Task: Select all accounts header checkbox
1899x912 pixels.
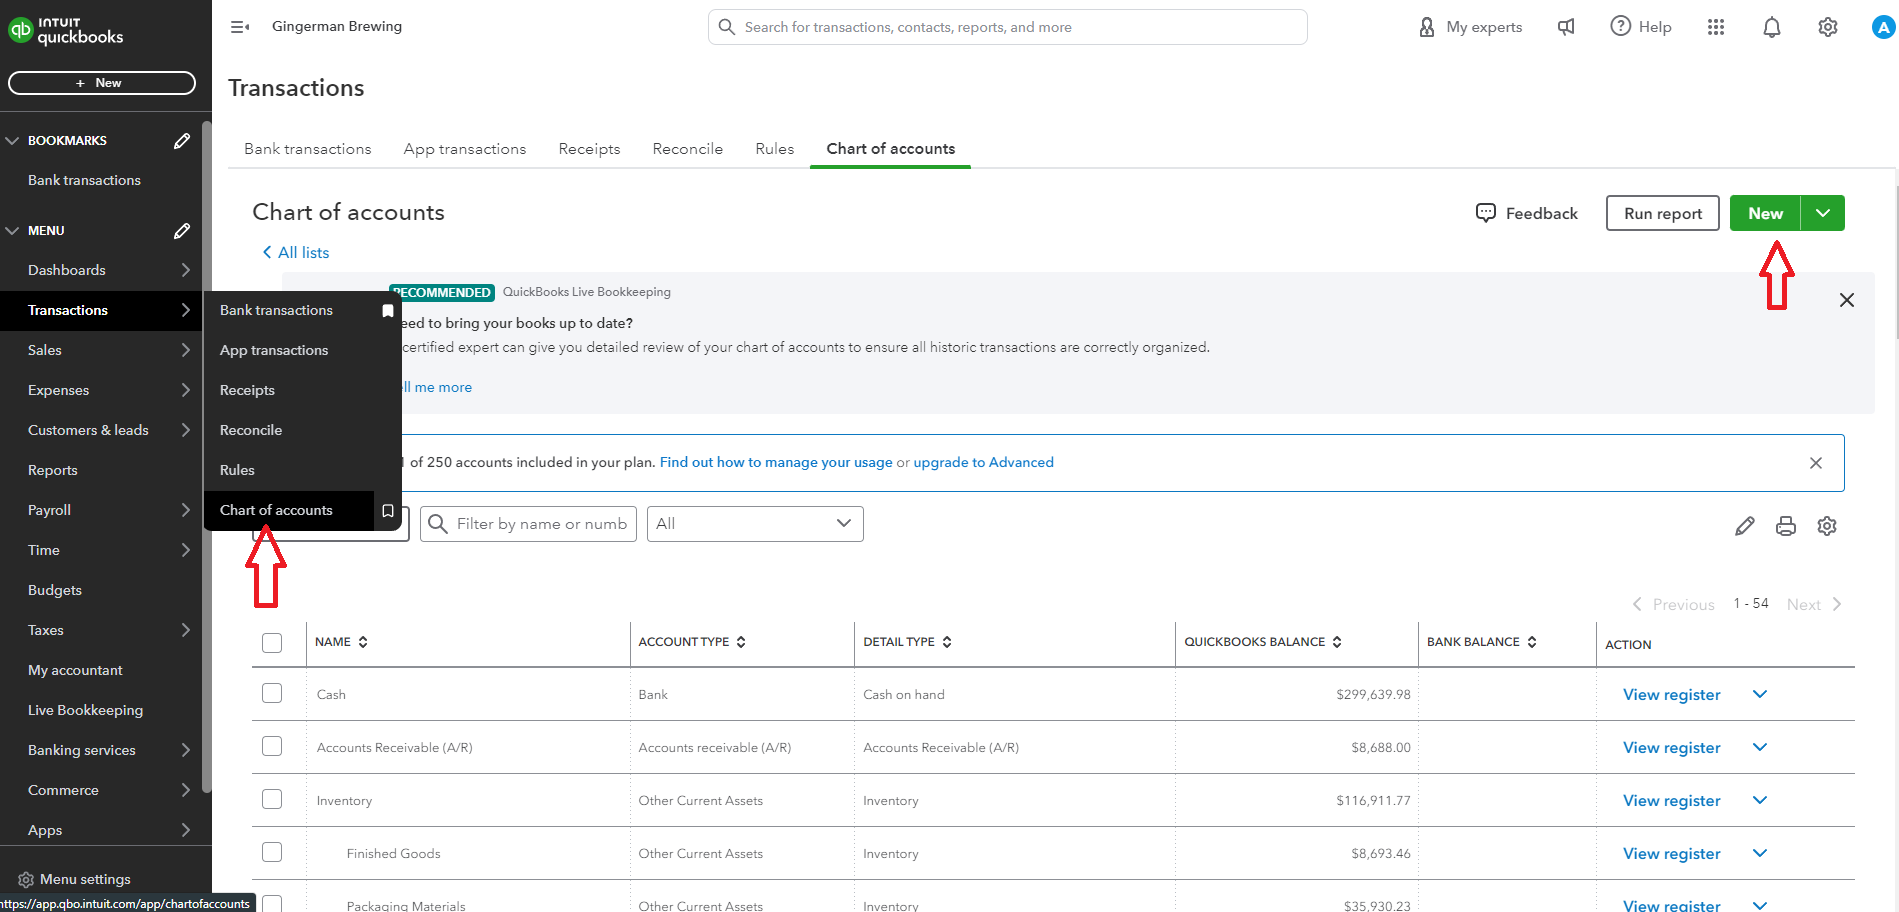Action: 272,643
